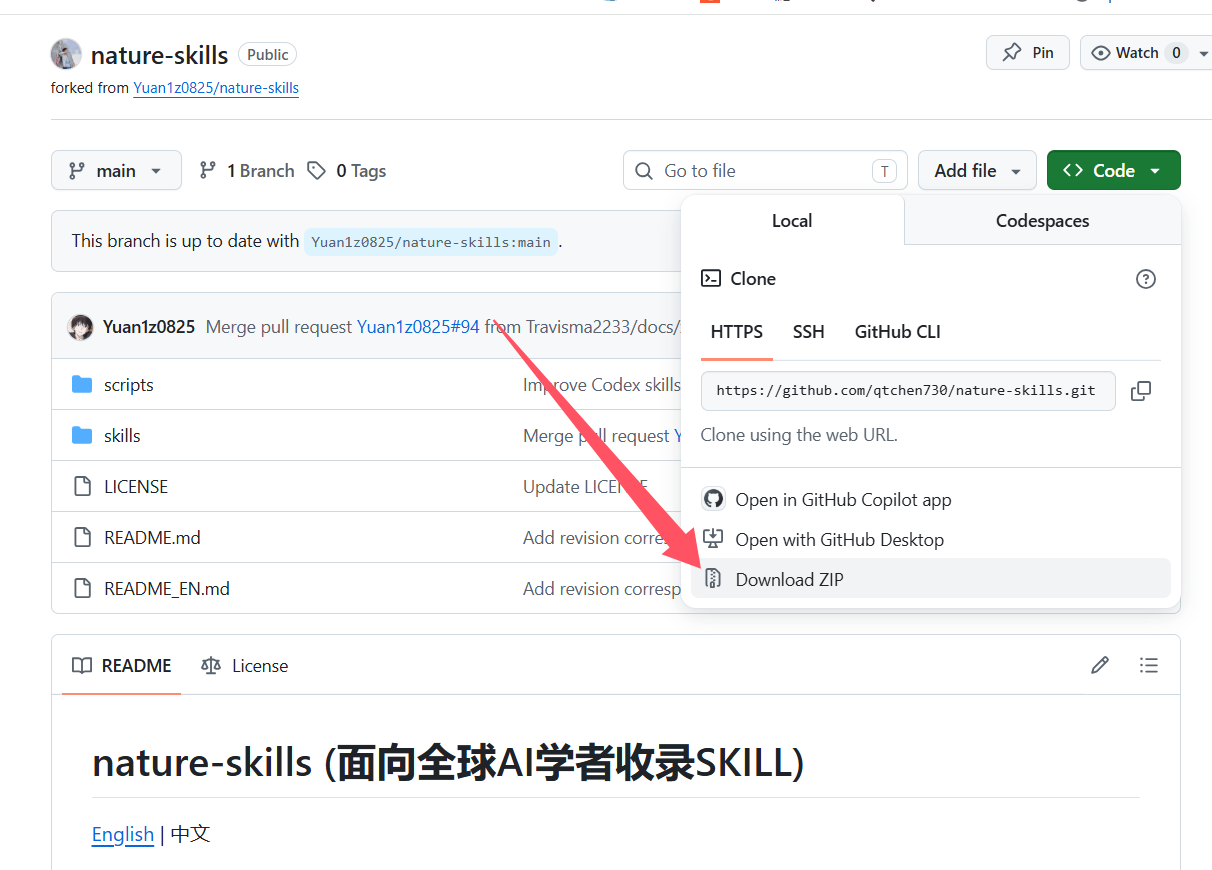This screenshot has width=1212, height=870.
Task: Click the branch icon beside main
Action: pos(77,171)
